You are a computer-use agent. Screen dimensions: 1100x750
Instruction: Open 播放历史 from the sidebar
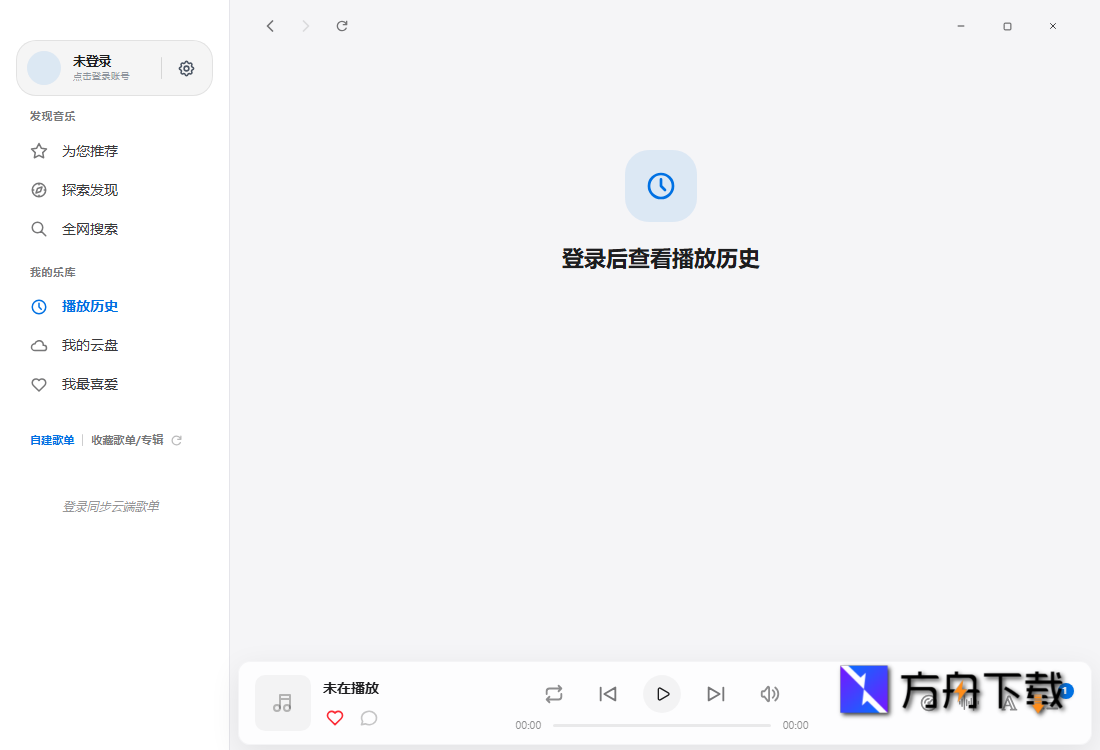click(90, 306)
